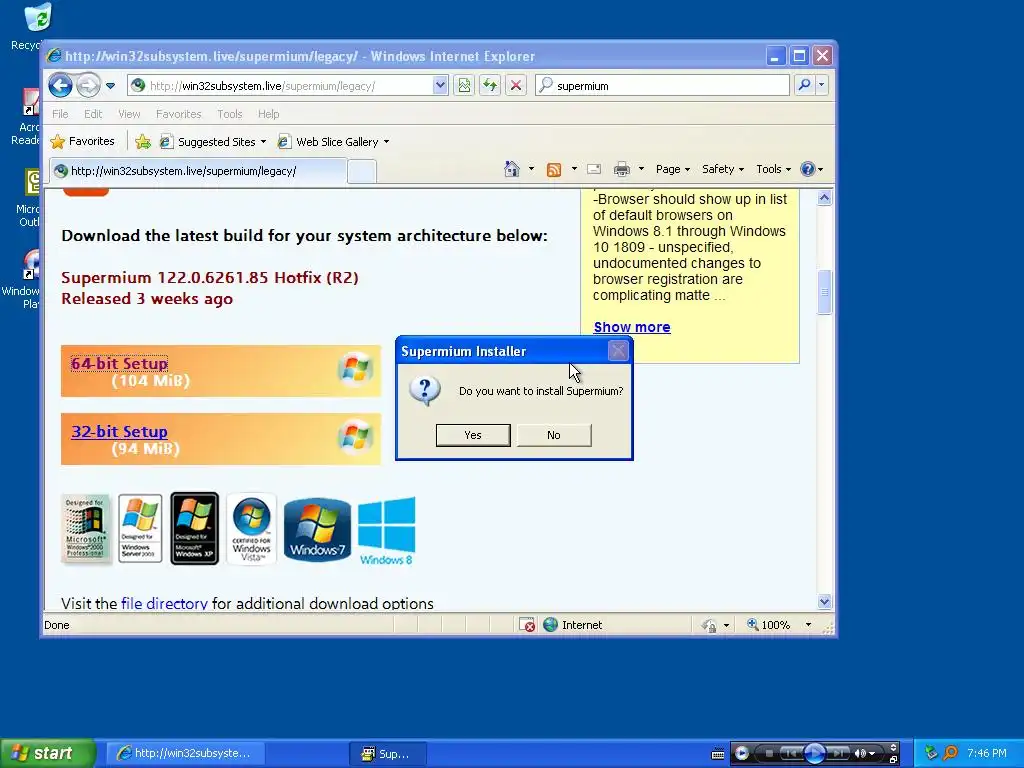Click the Read Mail envelope icon

point(594,169)
